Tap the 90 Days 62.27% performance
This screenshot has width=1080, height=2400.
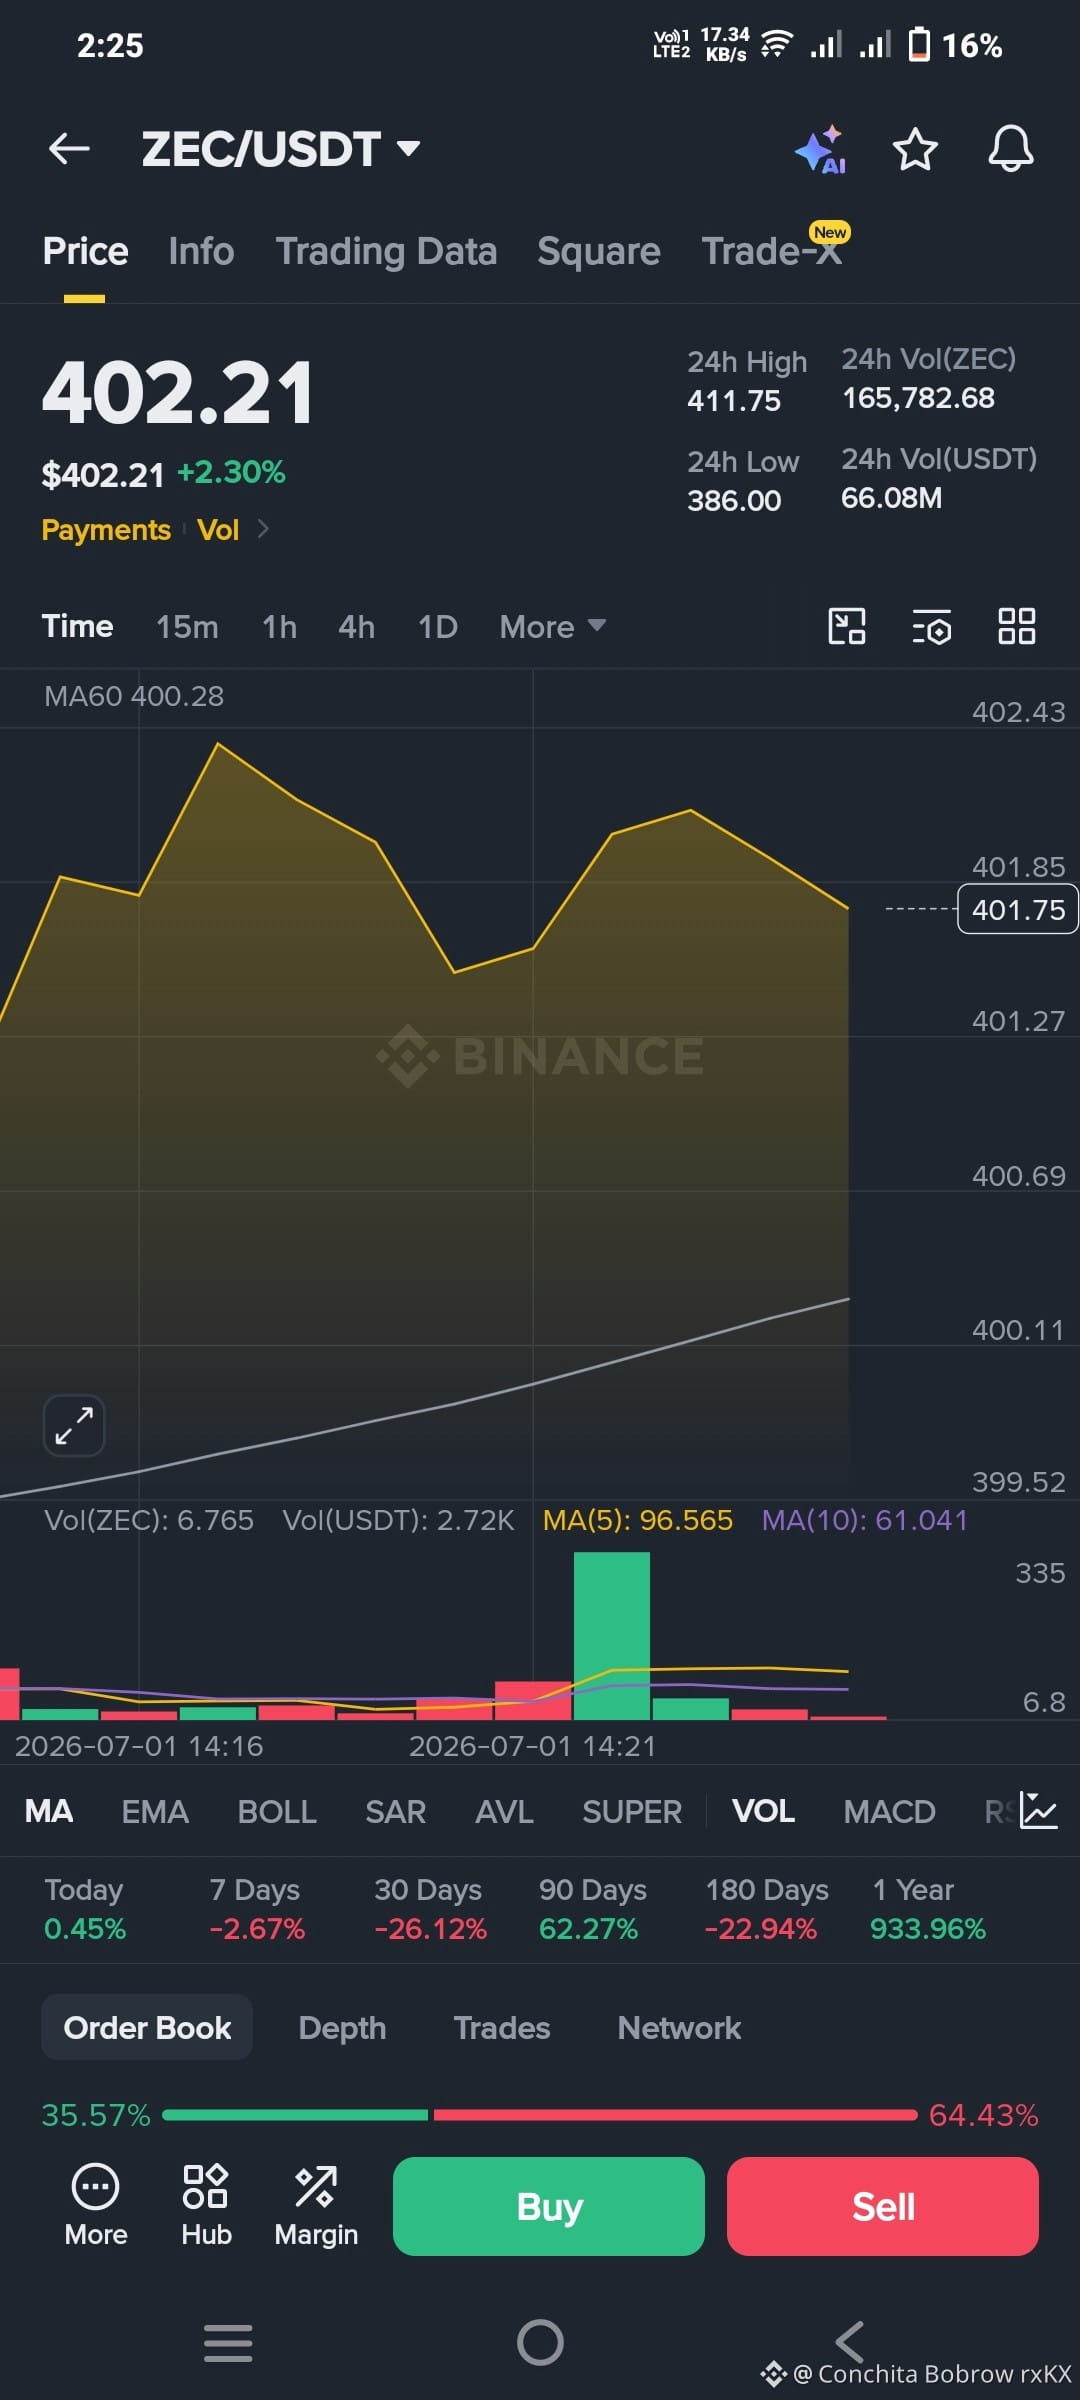[x=592, y=1908]
